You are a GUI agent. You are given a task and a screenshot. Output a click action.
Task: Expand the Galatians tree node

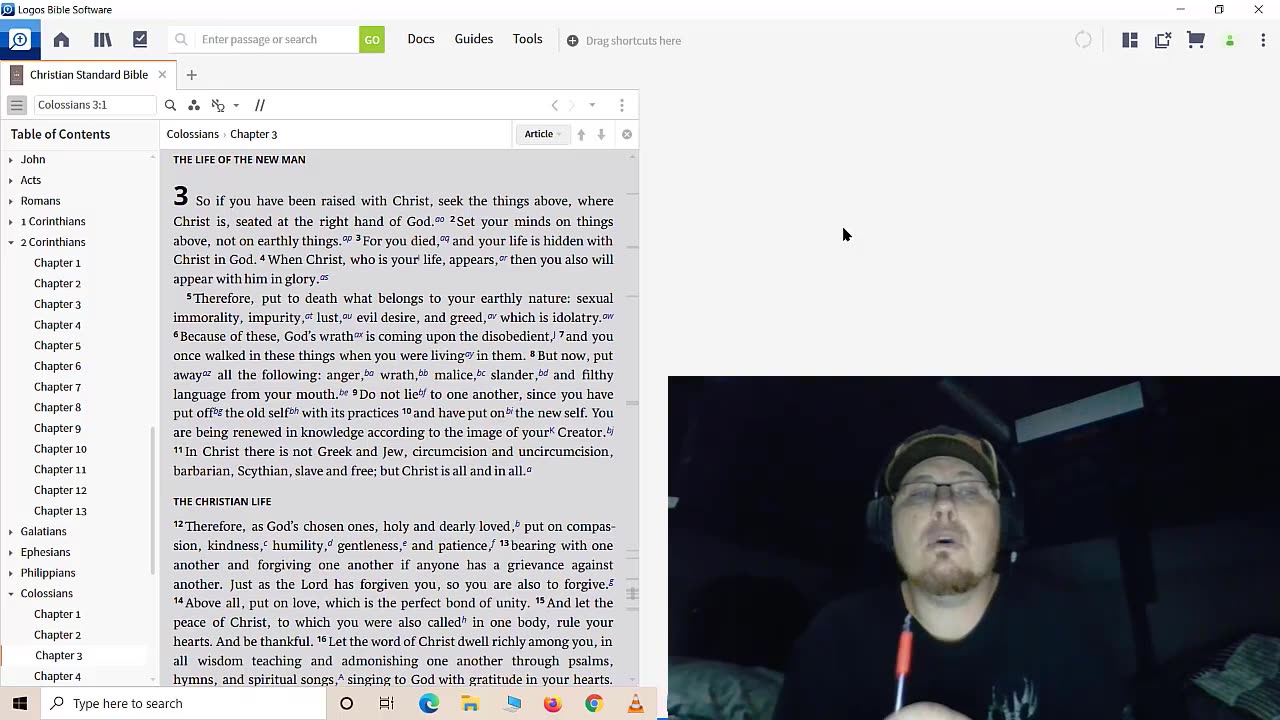click(11, 532)
